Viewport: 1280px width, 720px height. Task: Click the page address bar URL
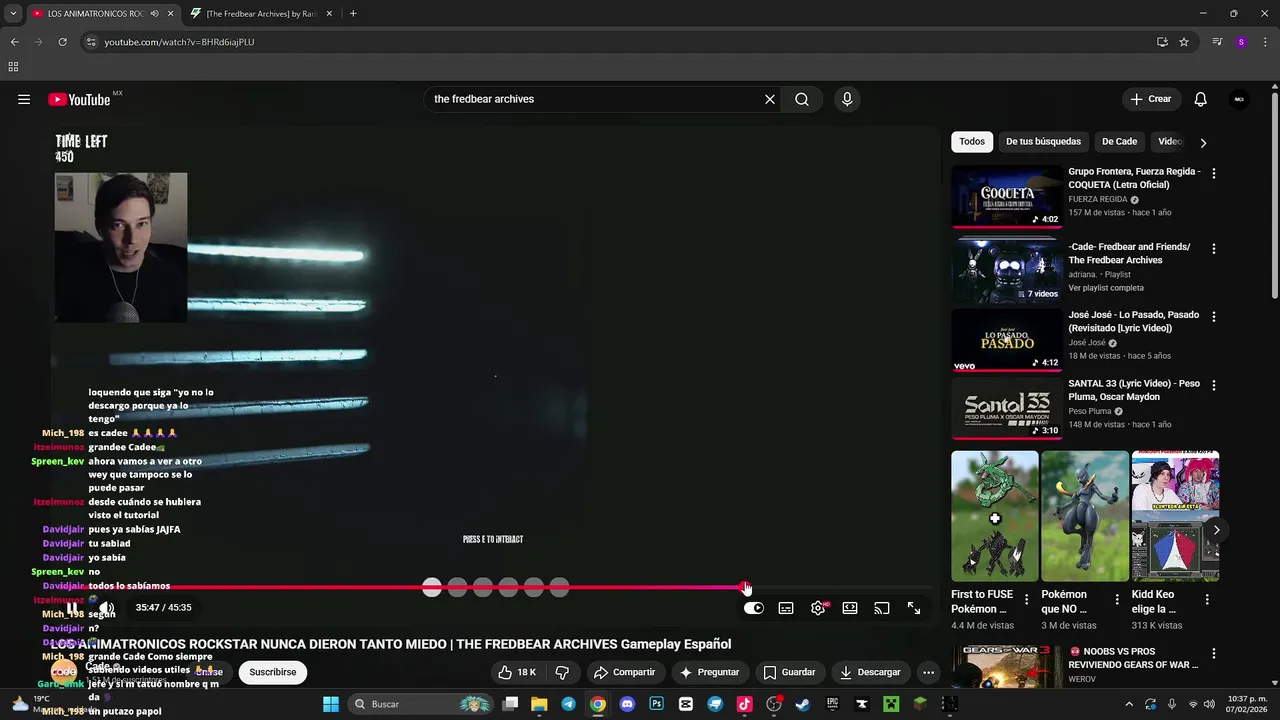point(180,42)
